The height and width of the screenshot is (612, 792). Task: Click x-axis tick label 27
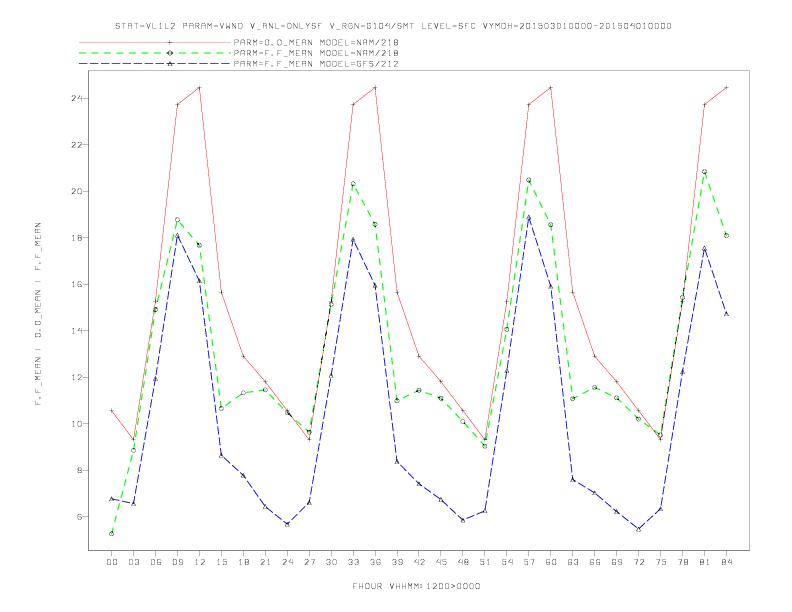[309, 562]
